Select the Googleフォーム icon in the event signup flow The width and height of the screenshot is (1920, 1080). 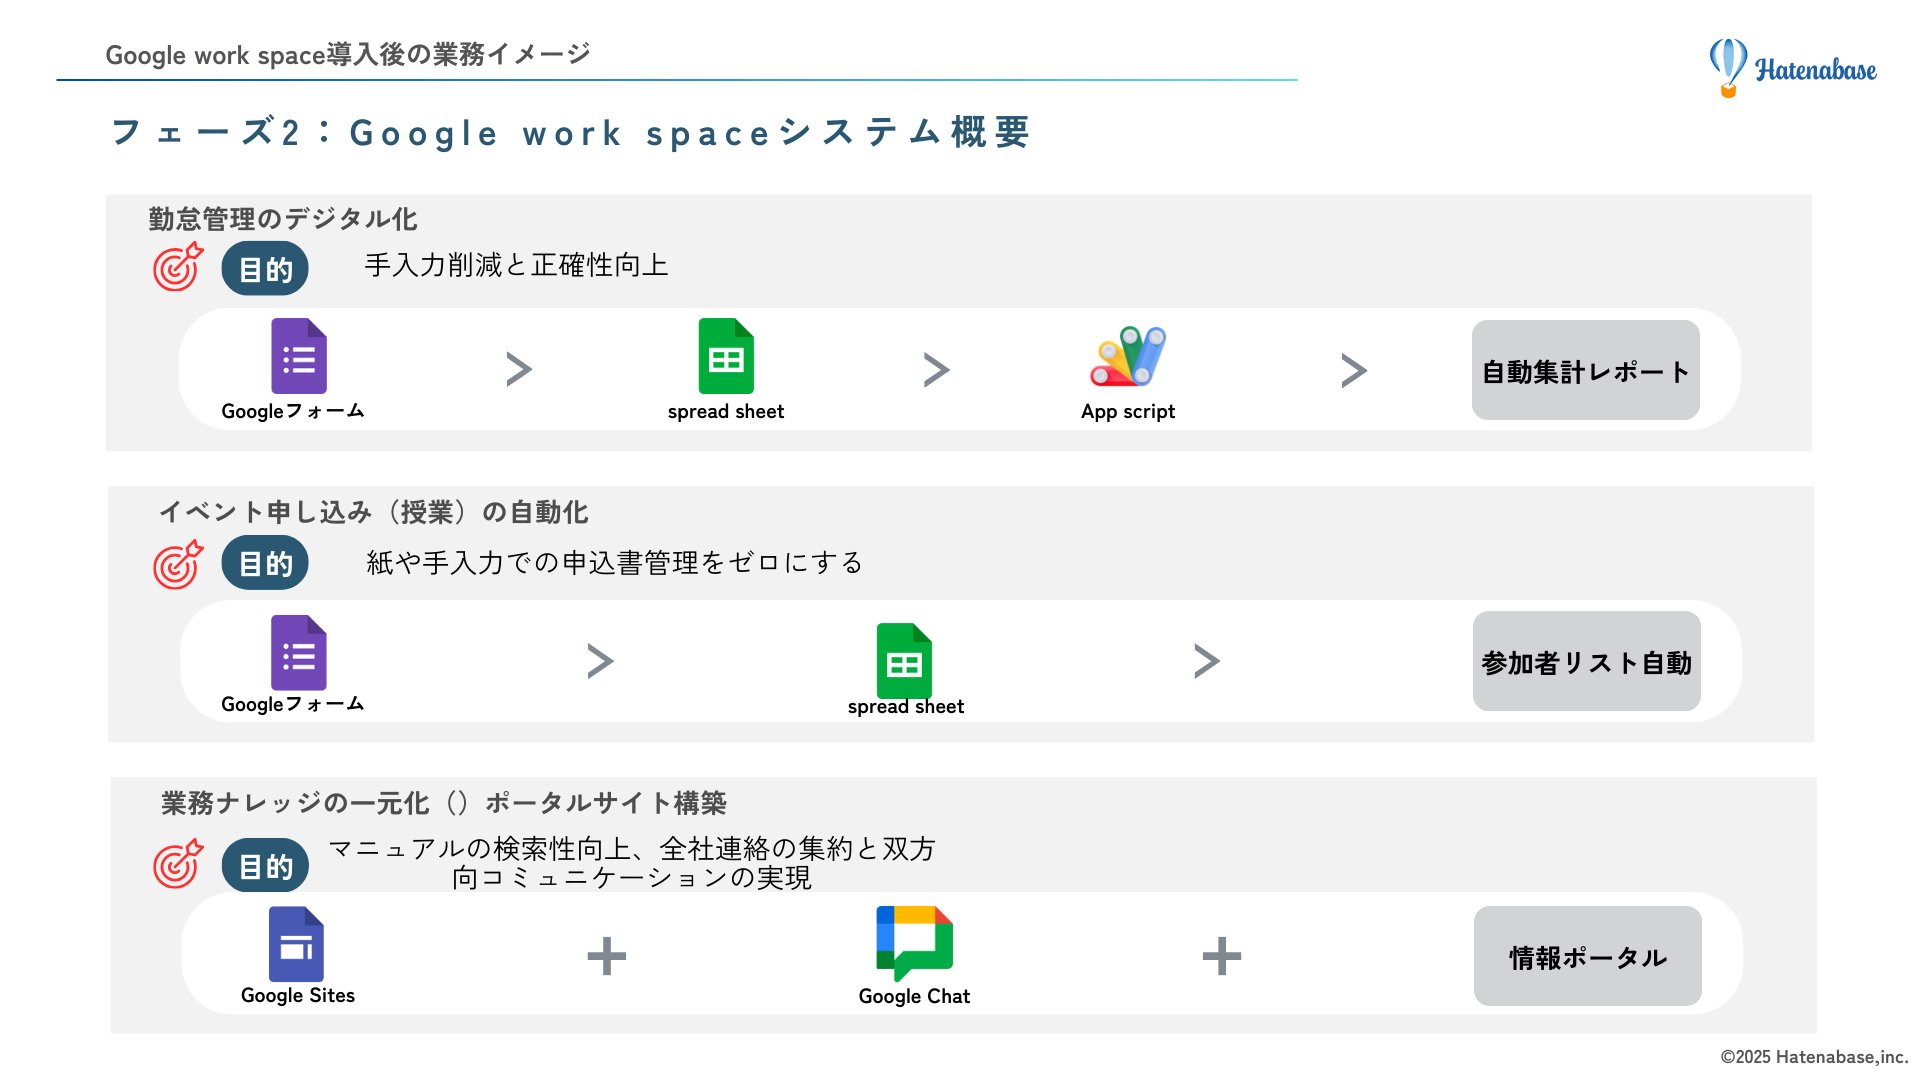point(298,653)
